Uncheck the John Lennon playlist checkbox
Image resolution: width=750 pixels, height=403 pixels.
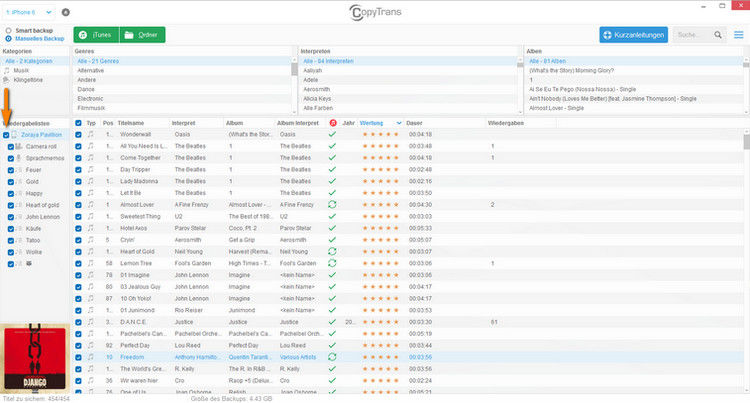(x=11, y=217)
